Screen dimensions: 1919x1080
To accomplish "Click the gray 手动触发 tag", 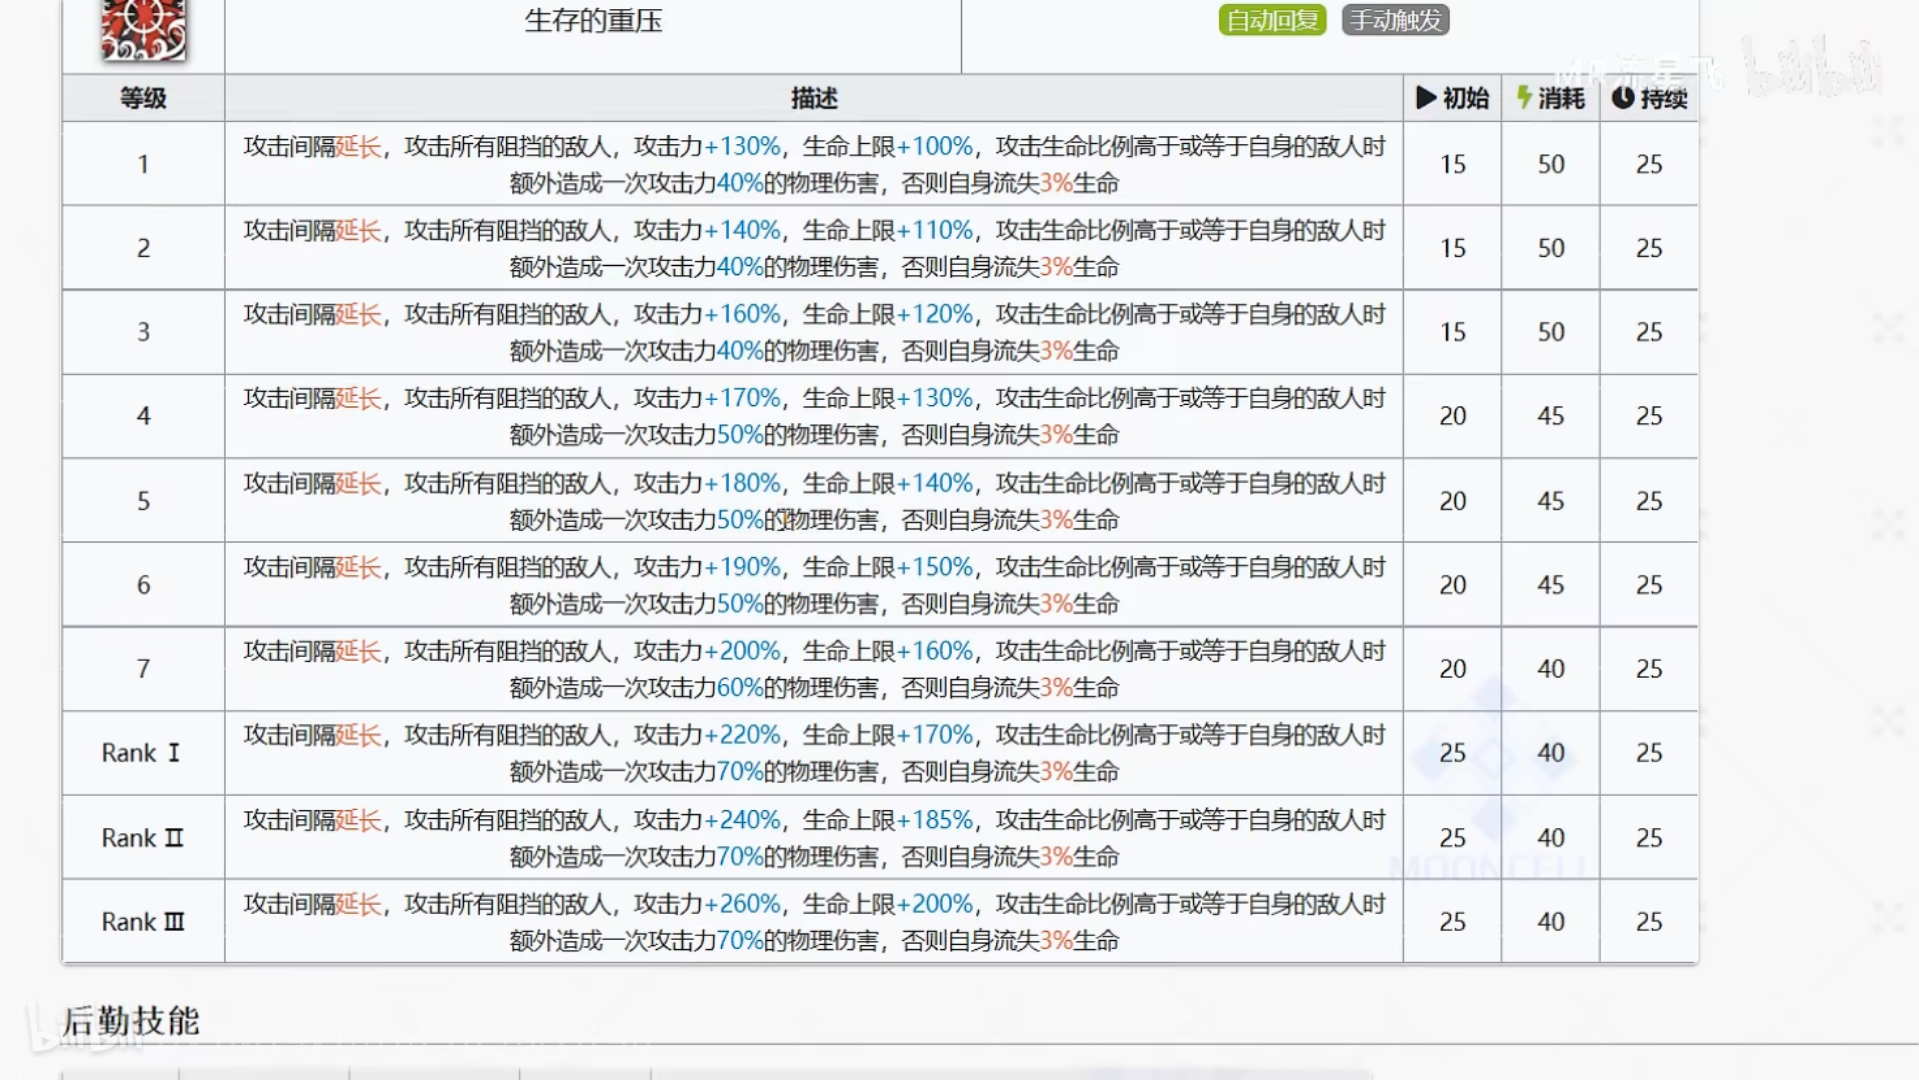I will tap(1395, 20).
